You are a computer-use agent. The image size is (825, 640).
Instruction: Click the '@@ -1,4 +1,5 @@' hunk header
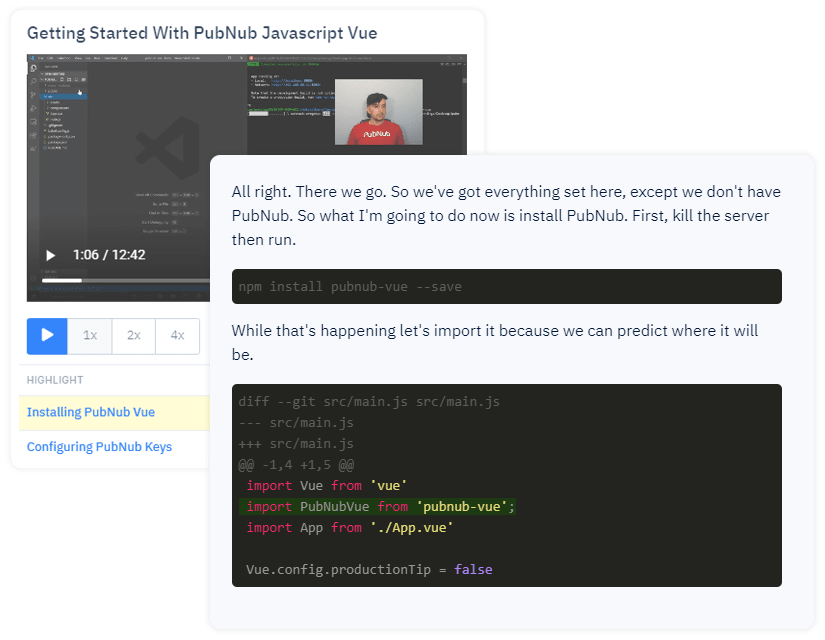click(296, 465)
